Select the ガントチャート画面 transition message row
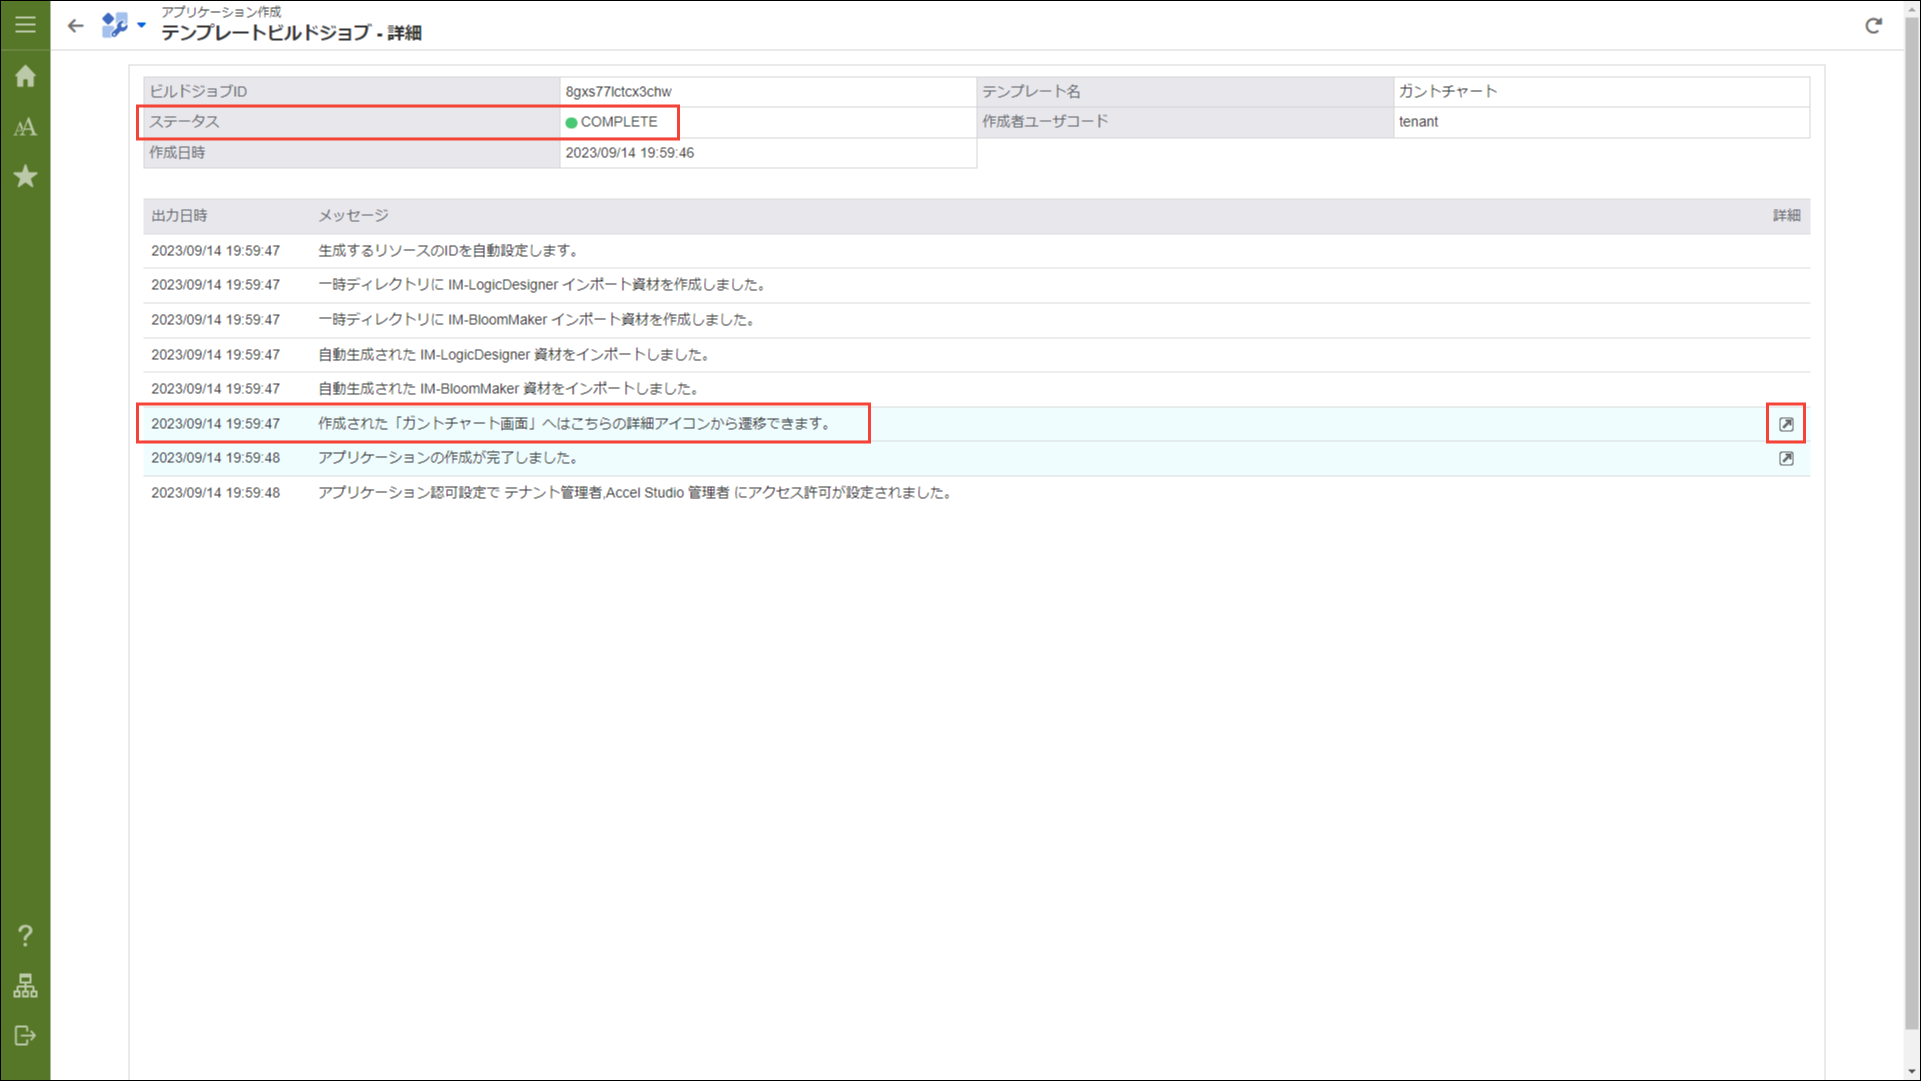This screenshot has width=1921, height=1081. point(976,424)
